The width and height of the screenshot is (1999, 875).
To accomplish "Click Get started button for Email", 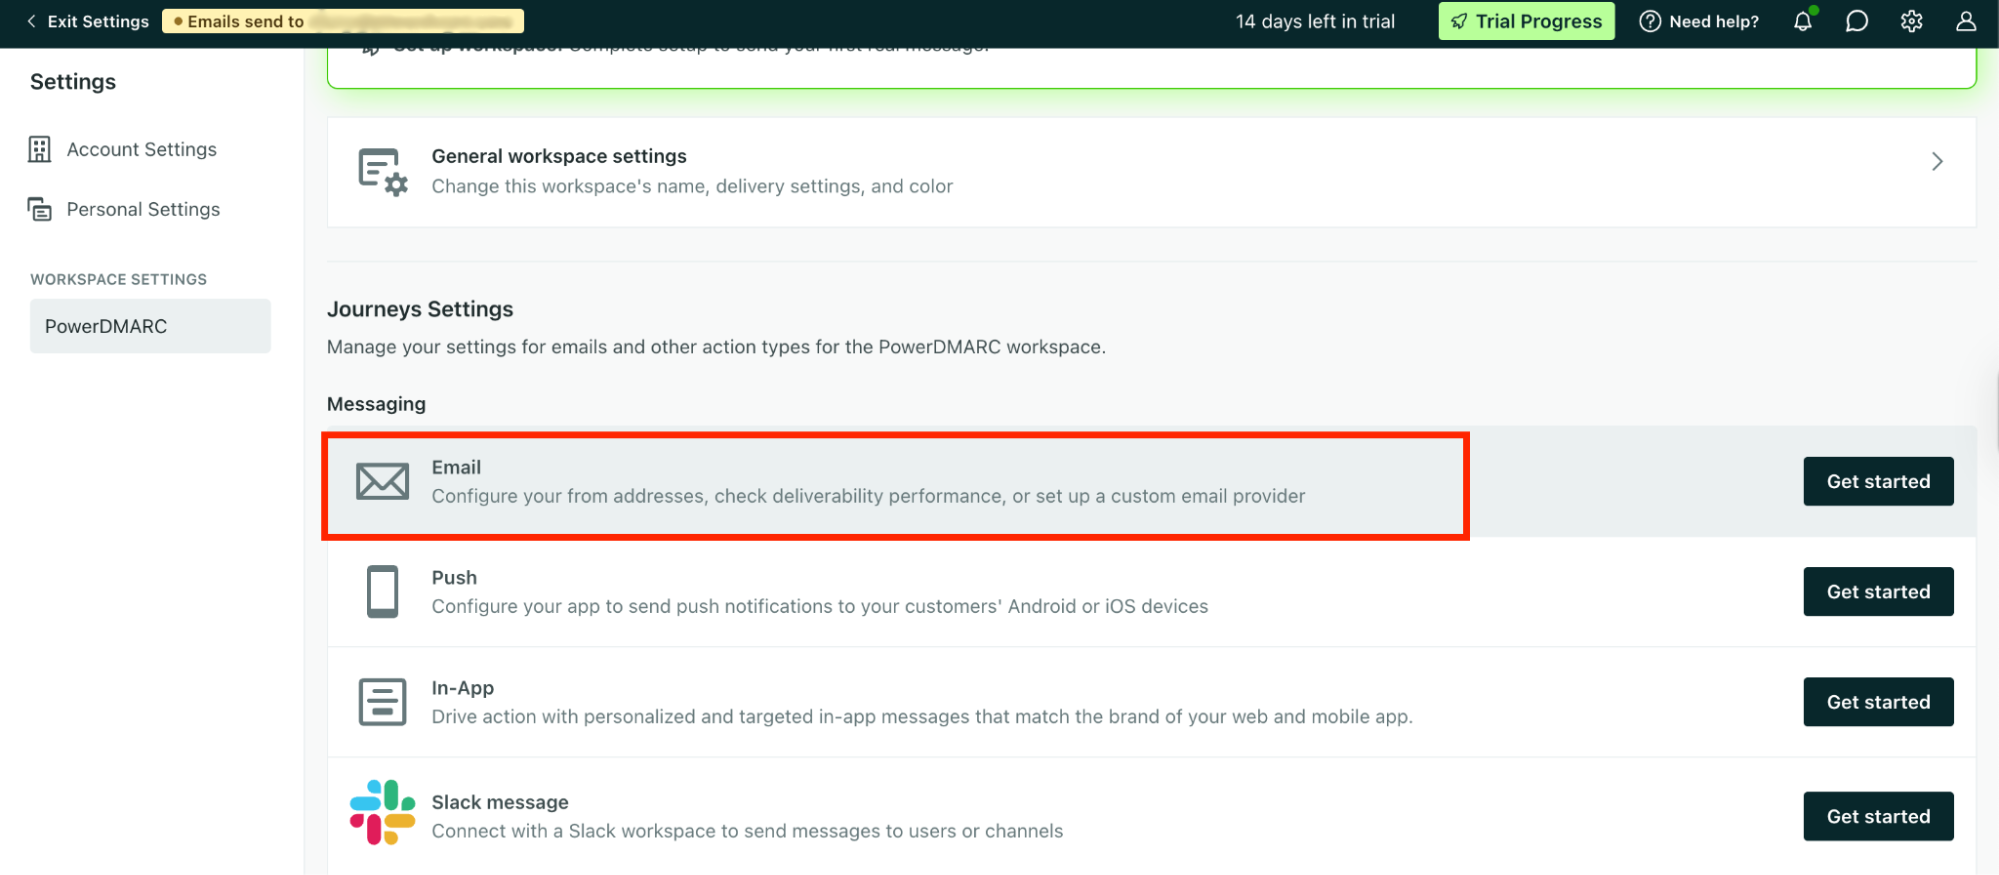I will point(1877,481).
